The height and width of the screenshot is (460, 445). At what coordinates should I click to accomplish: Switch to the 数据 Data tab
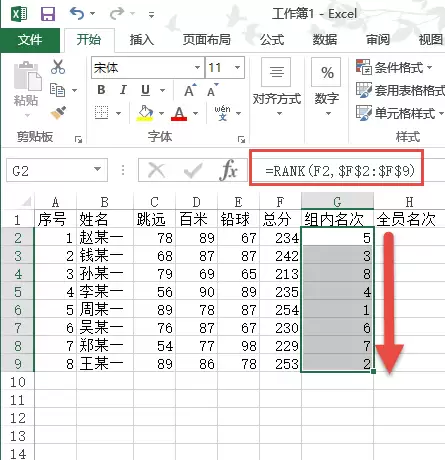[325, 40]
